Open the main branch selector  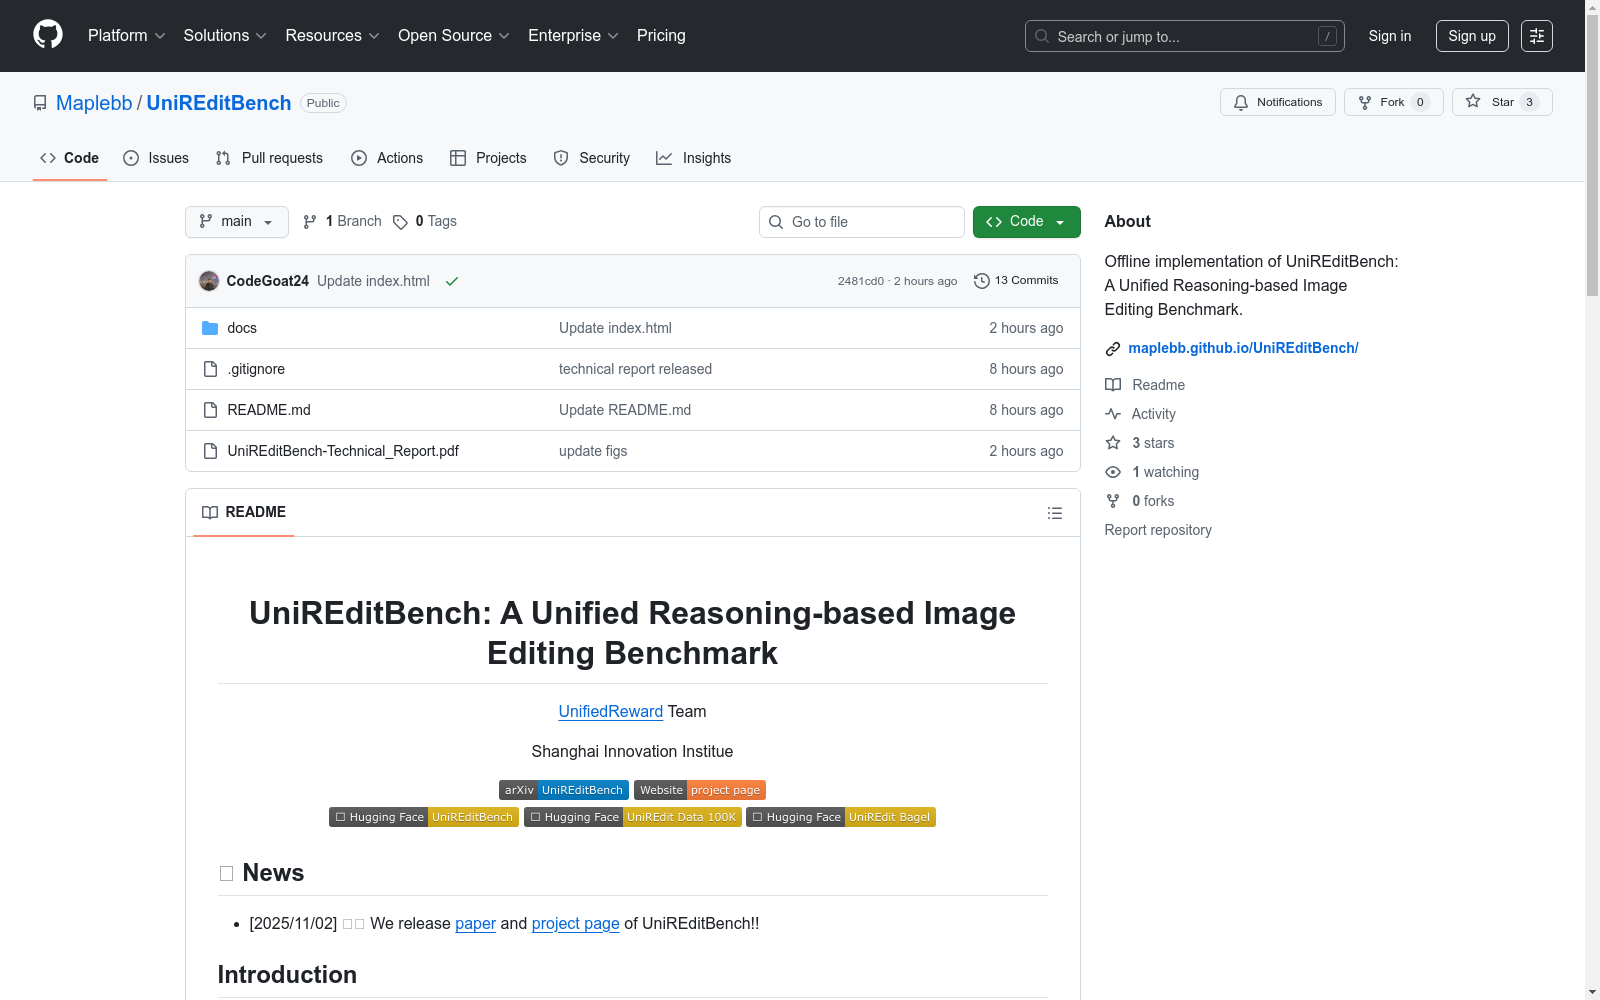(x=236, y=221)
